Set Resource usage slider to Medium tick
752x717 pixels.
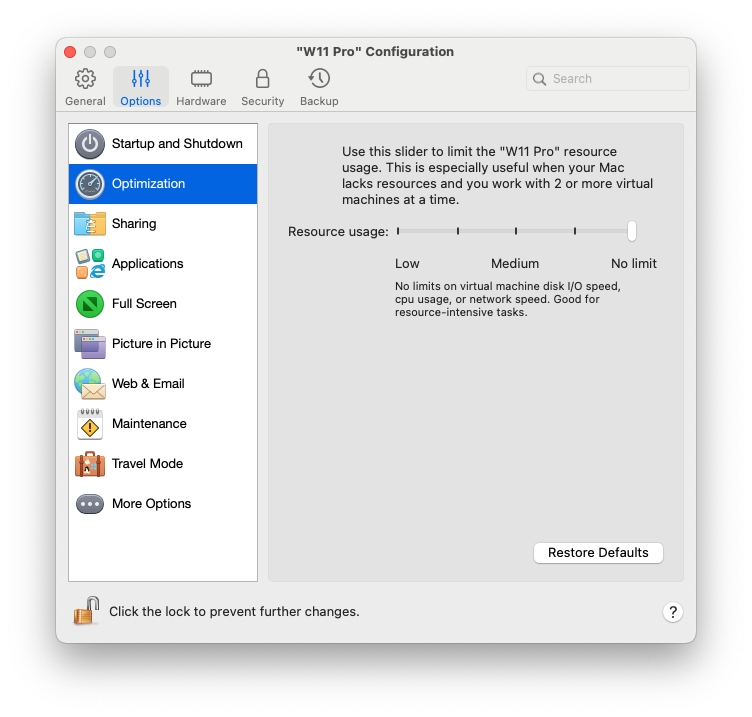tap(516, 231)
